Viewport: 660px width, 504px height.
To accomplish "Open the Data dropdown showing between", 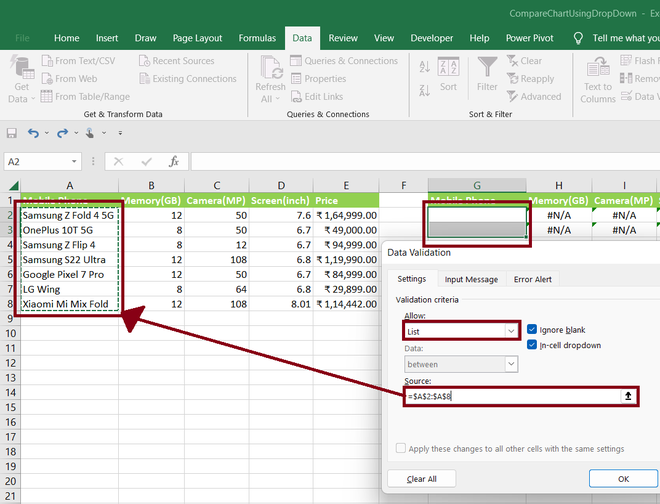I will tap(461, 365).
